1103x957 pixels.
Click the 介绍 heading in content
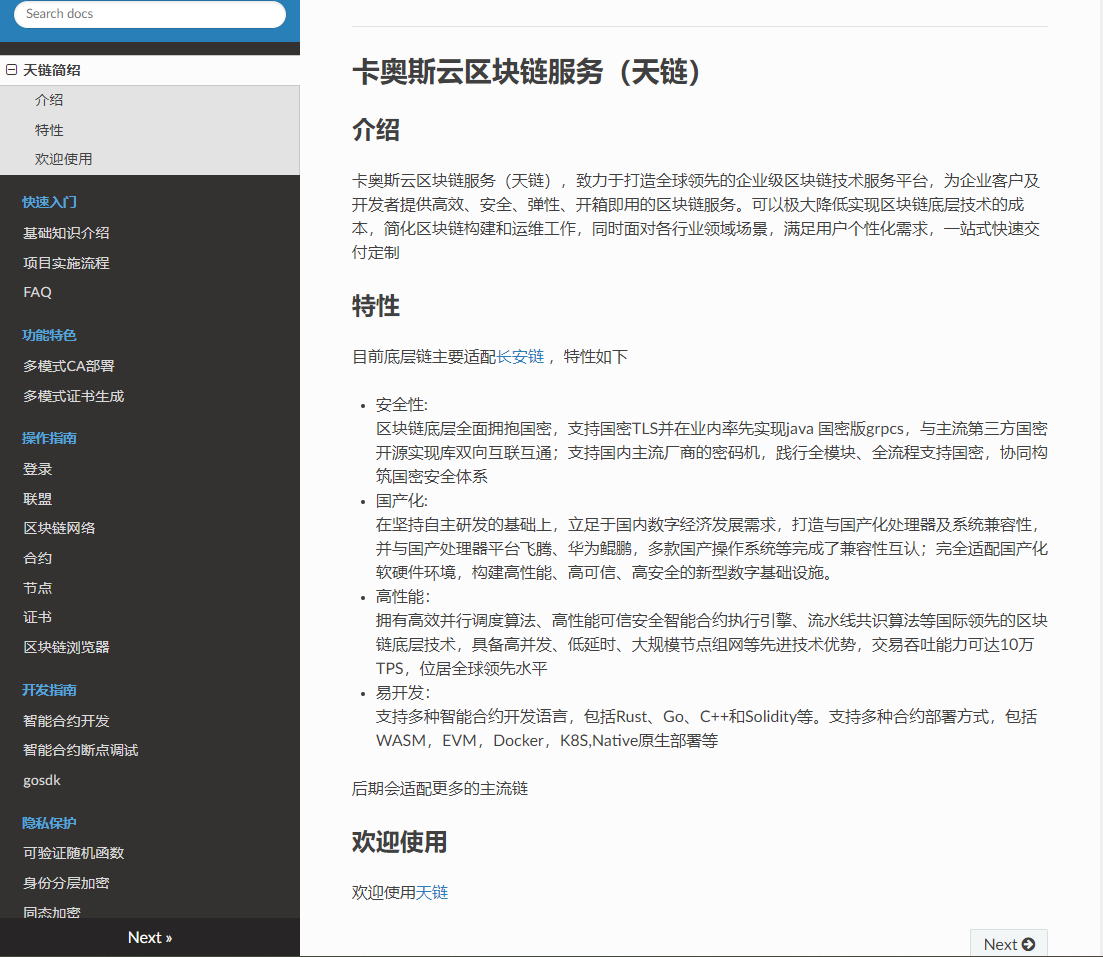376,130
